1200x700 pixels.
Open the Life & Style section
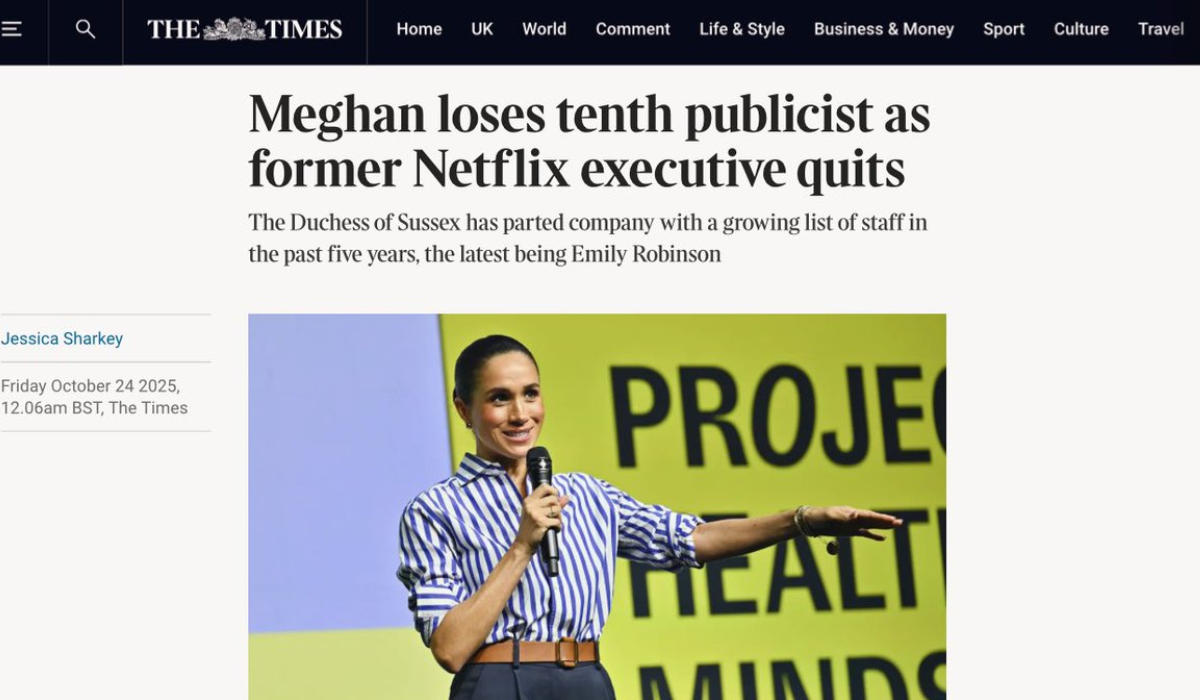point(742,30)
